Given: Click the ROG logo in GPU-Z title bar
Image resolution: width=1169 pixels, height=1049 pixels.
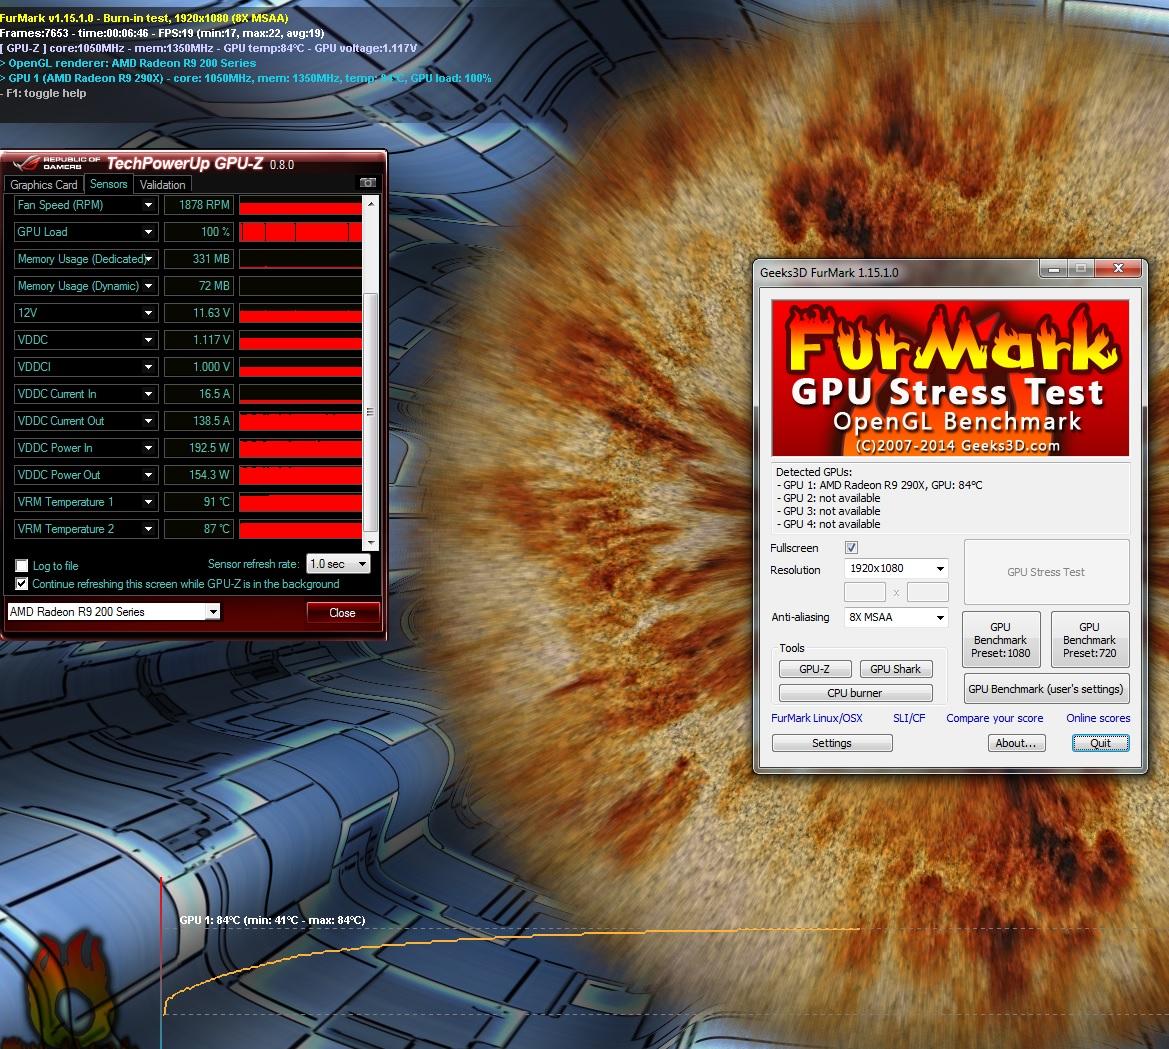Looking at the screenshot, I should [x=25, y=163].
